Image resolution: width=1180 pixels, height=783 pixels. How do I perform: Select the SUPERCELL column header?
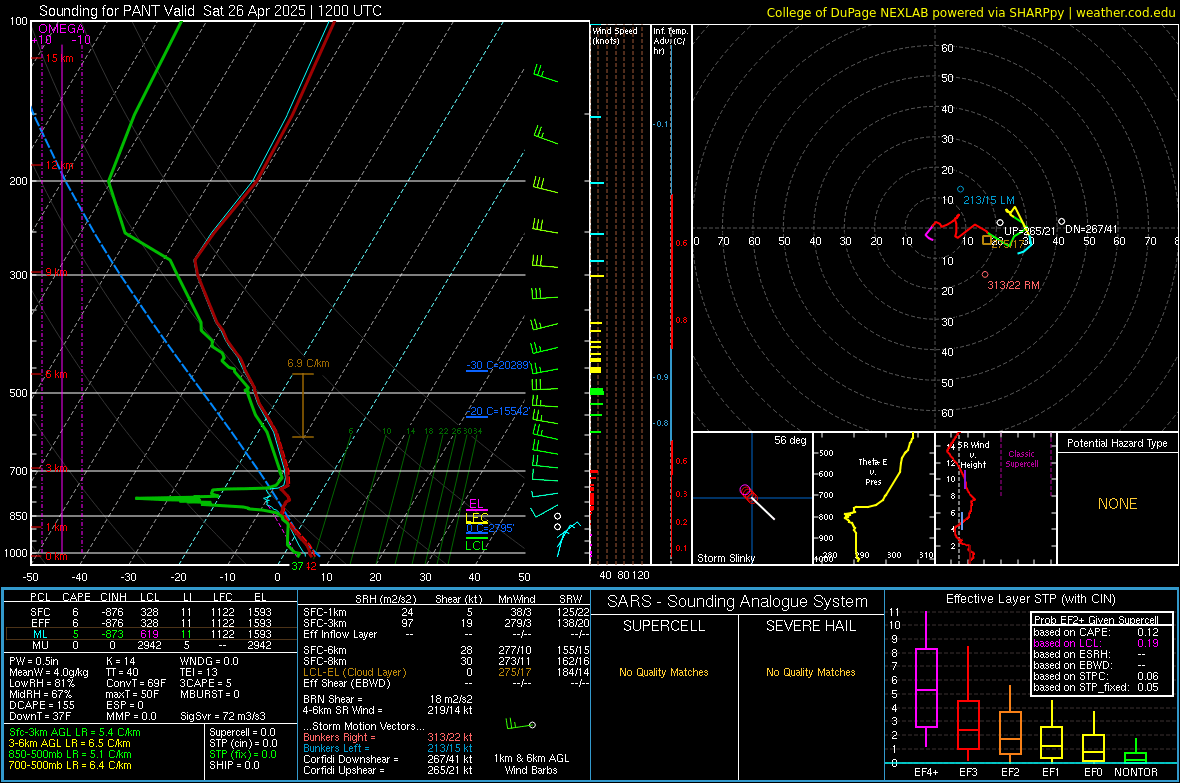pyautogui.click(x=664, y=626)
